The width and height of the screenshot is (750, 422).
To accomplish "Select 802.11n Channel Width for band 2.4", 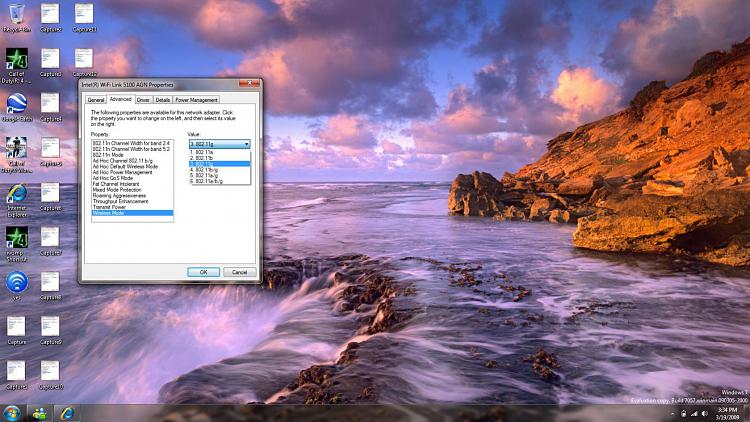I will [132, 143].
